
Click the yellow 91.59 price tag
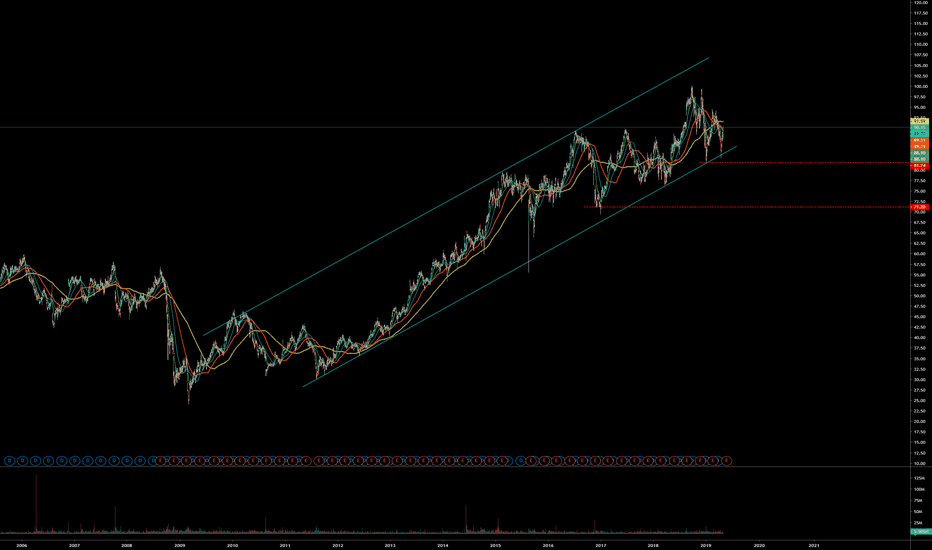tap(920, 121)
